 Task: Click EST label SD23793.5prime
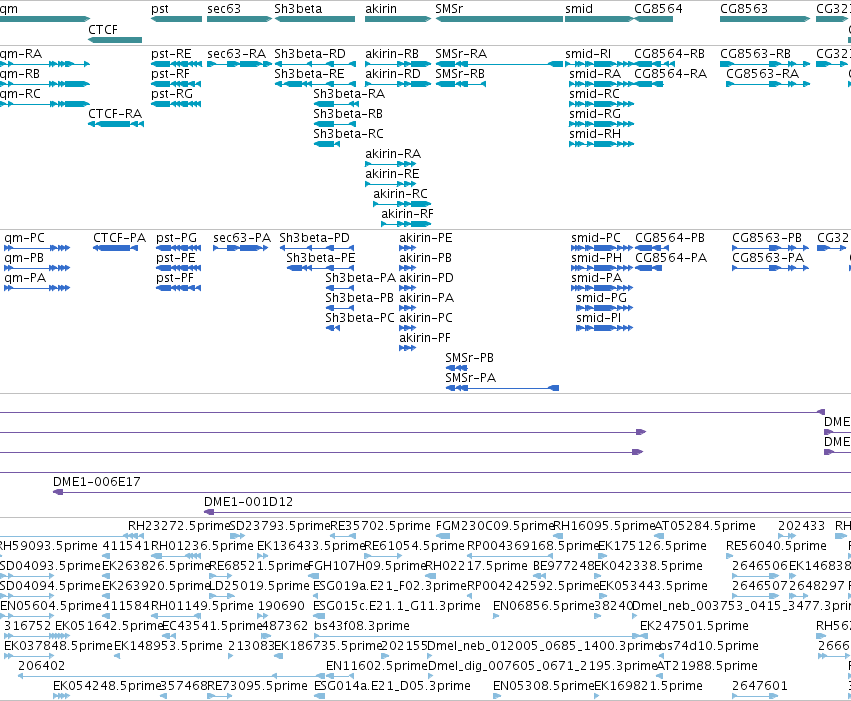(280, 526)
